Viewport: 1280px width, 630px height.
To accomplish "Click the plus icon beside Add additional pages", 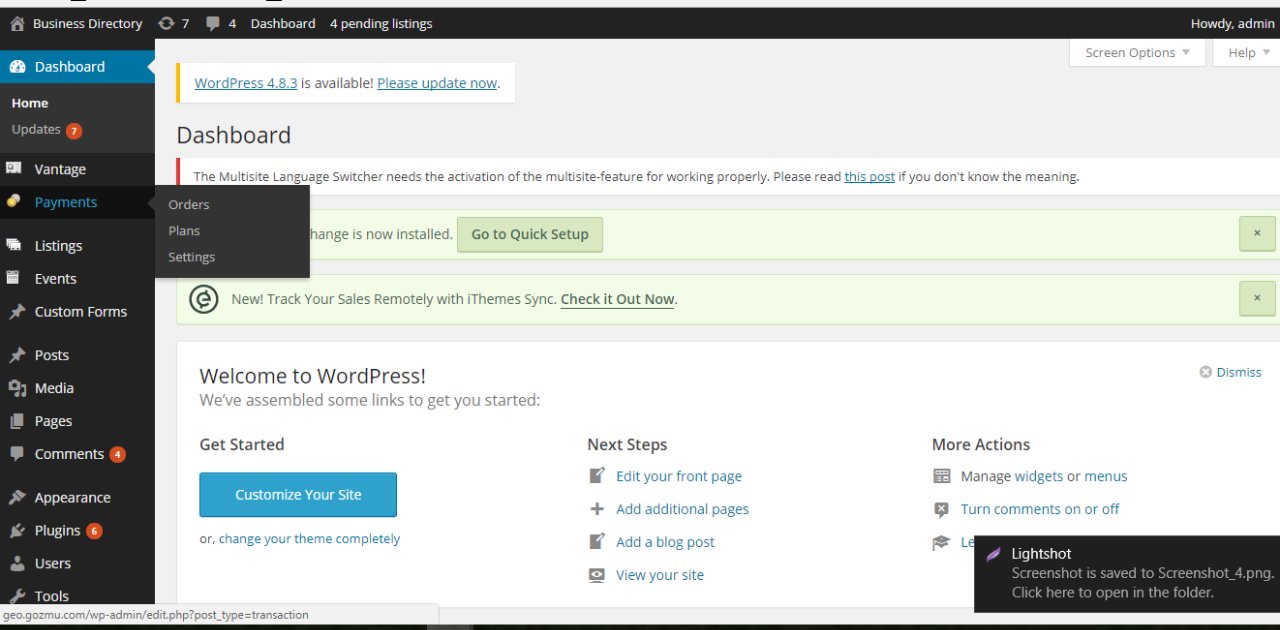I will coord(597,509).
